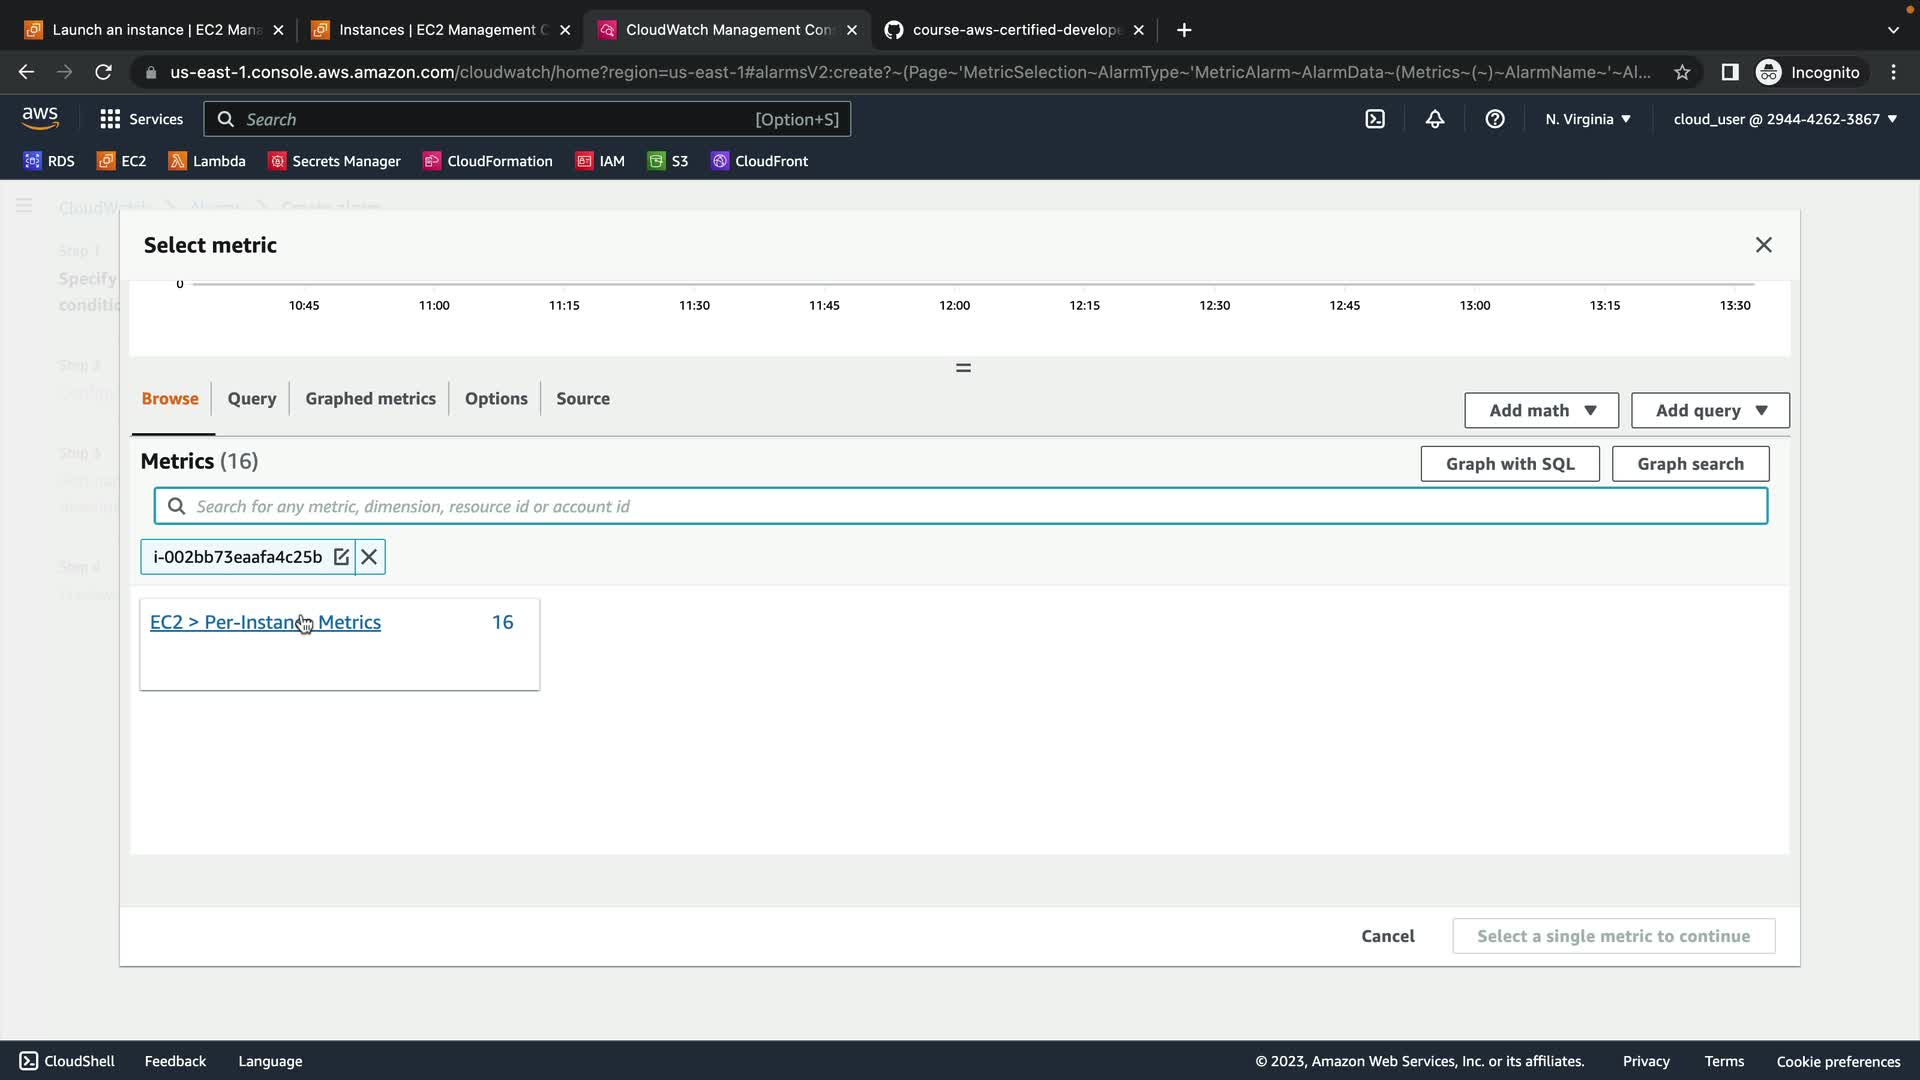Click the Graph with SQL button
This screenshot has width=1920, height=1080.
(x=1509, y=464)
